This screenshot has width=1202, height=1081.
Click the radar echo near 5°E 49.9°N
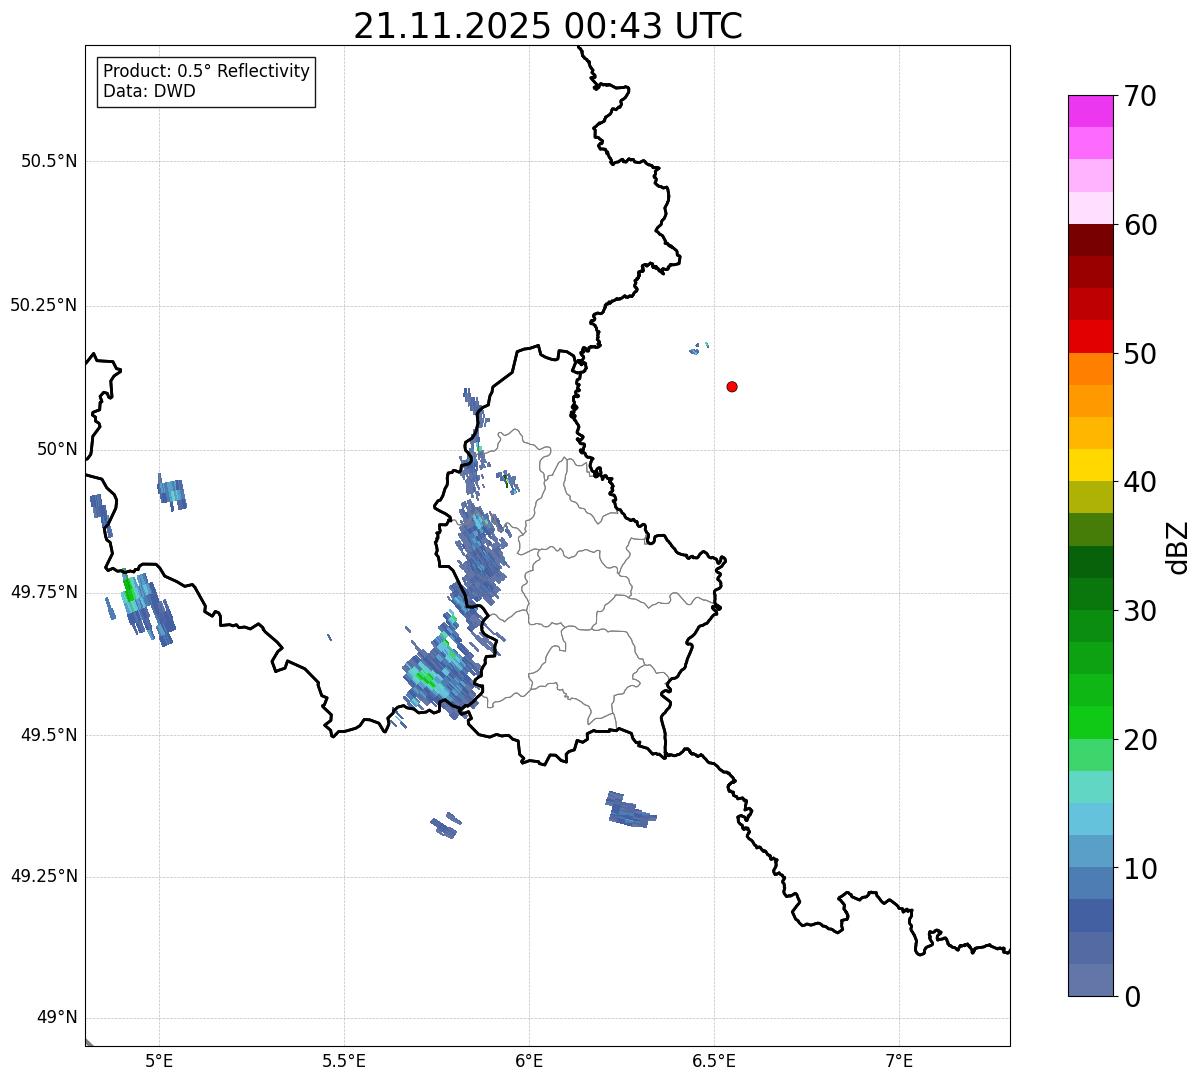coord(172,491)
